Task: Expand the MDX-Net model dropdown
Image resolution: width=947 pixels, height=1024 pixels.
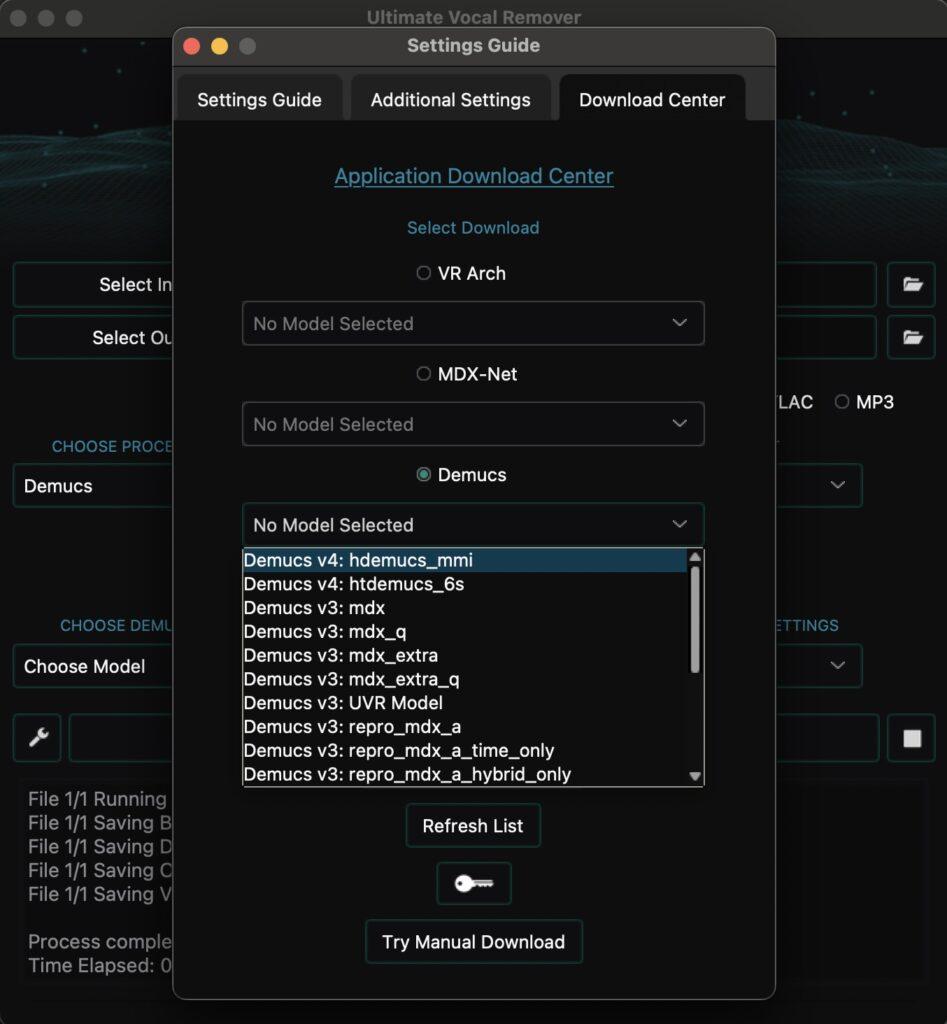Action: [473, 425]
